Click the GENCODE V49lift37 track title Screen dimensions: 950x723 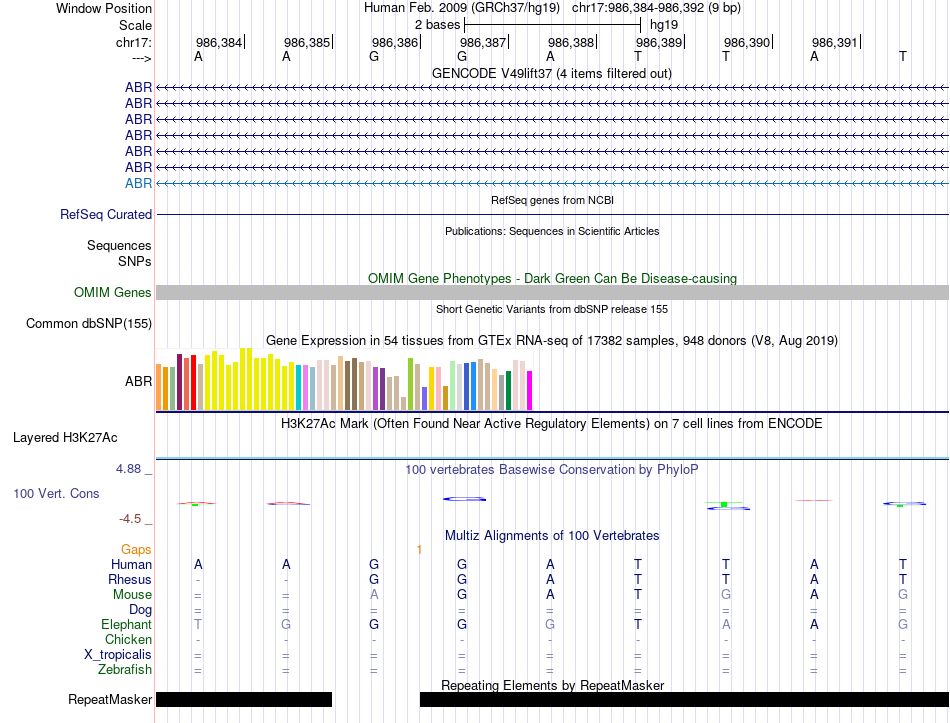(x=552, y=73)
